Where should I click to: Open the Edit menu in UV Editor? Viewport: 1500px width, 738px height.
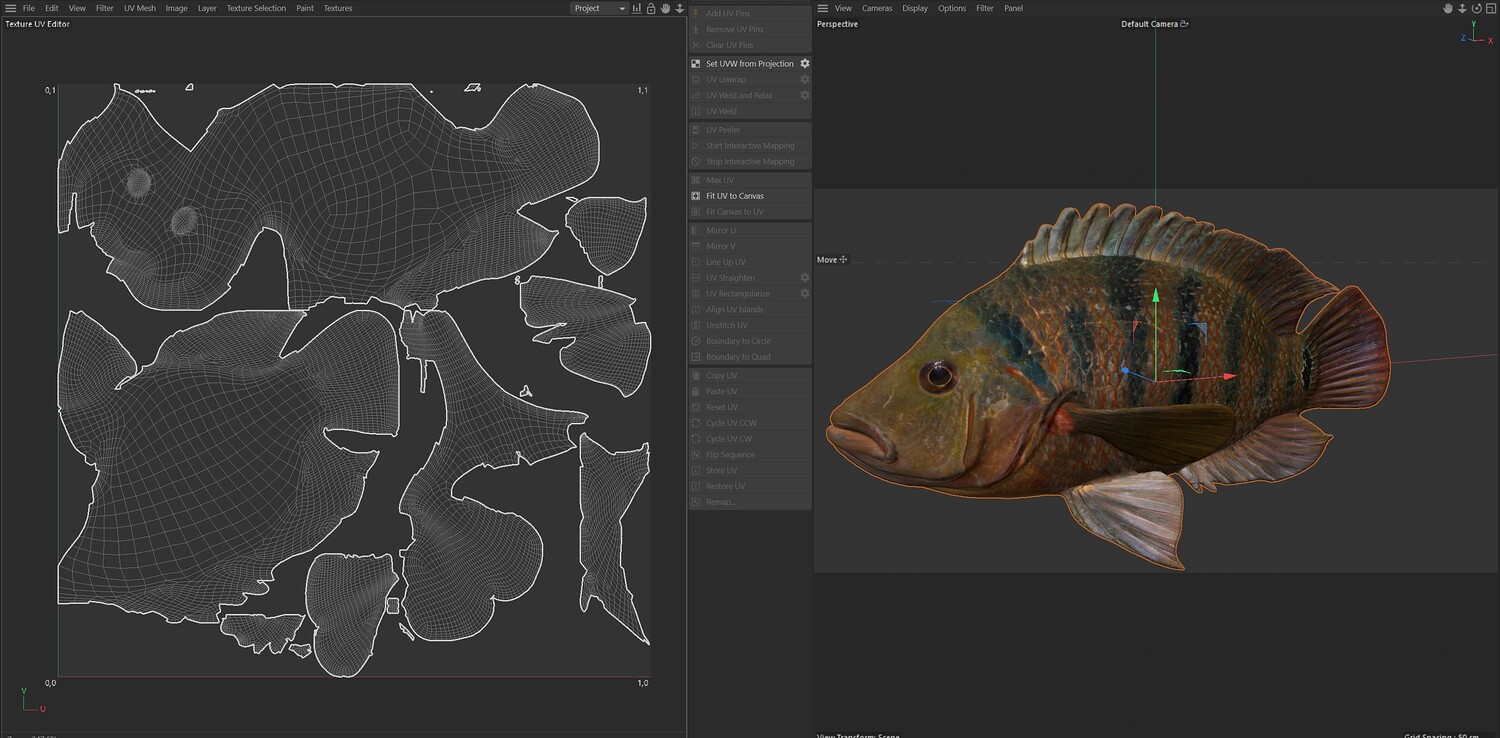tap(52, 8)
